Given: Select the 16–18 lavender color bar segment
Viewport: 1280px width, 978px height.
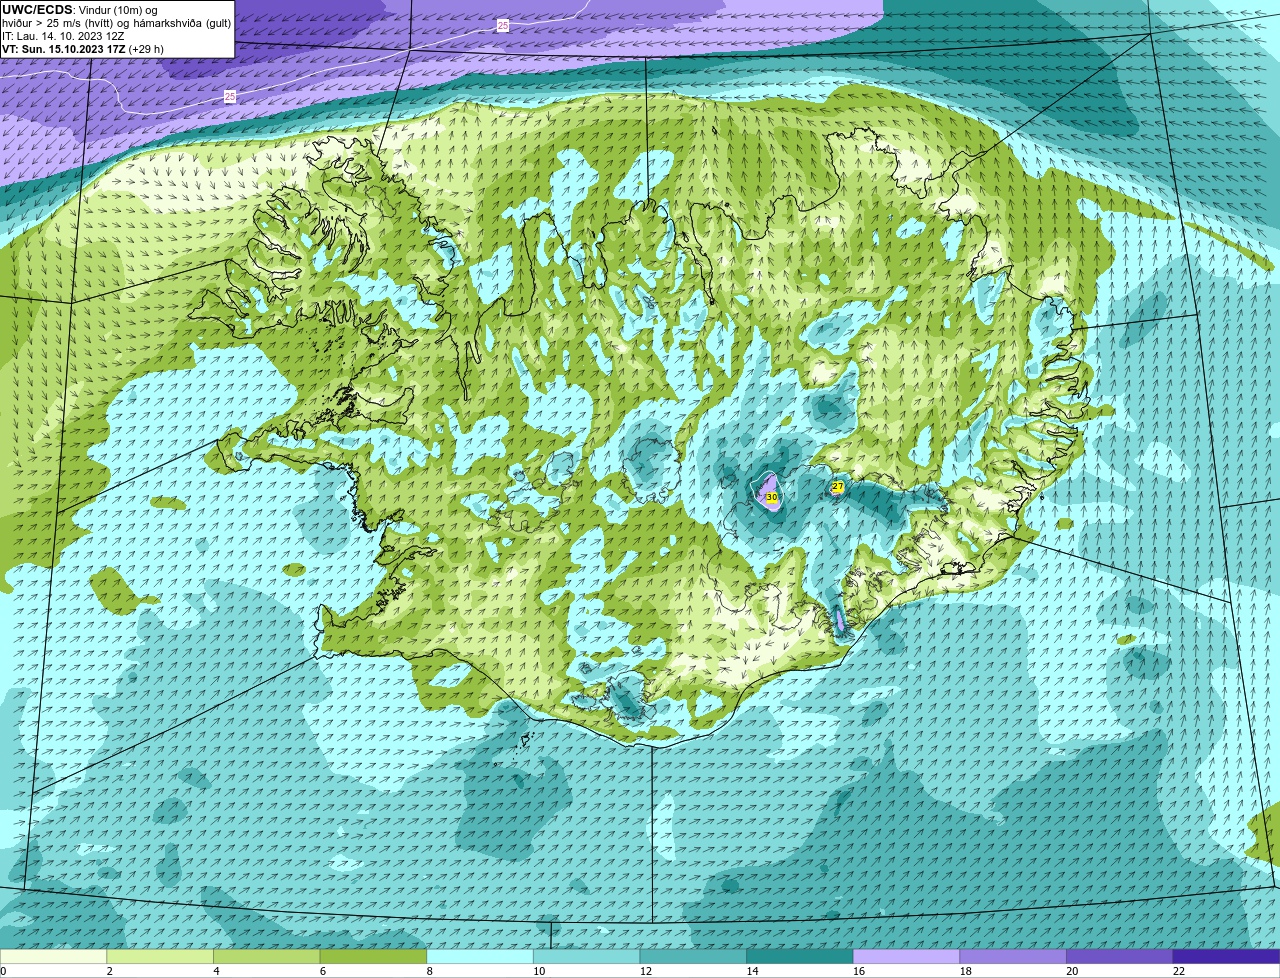Looking at the screenshot, I should 906,957.
